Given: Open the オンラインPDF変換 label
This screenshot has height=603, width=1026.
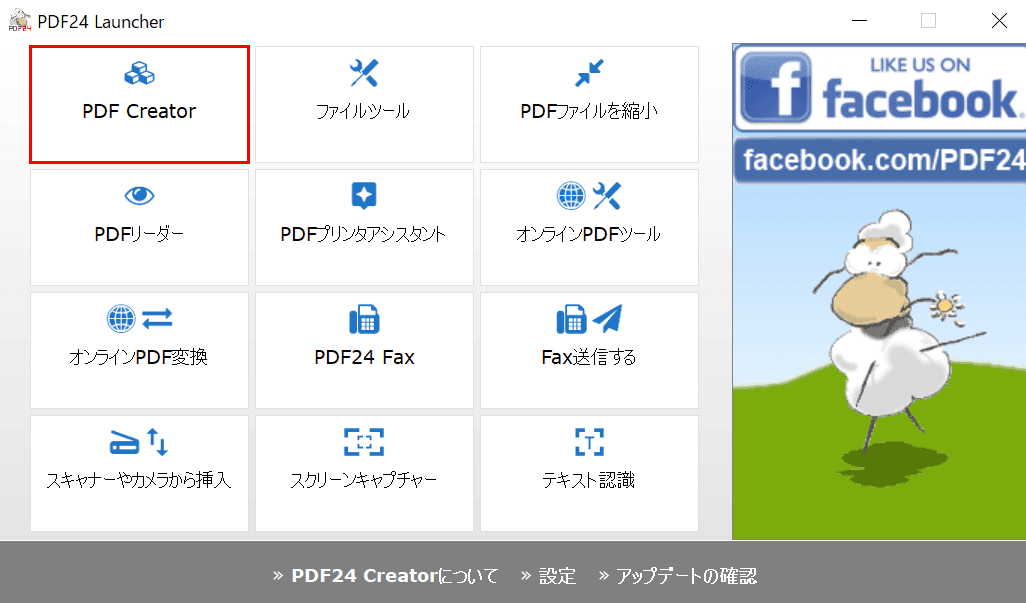Looking at the screenshot, I should (x=139, y=357).
